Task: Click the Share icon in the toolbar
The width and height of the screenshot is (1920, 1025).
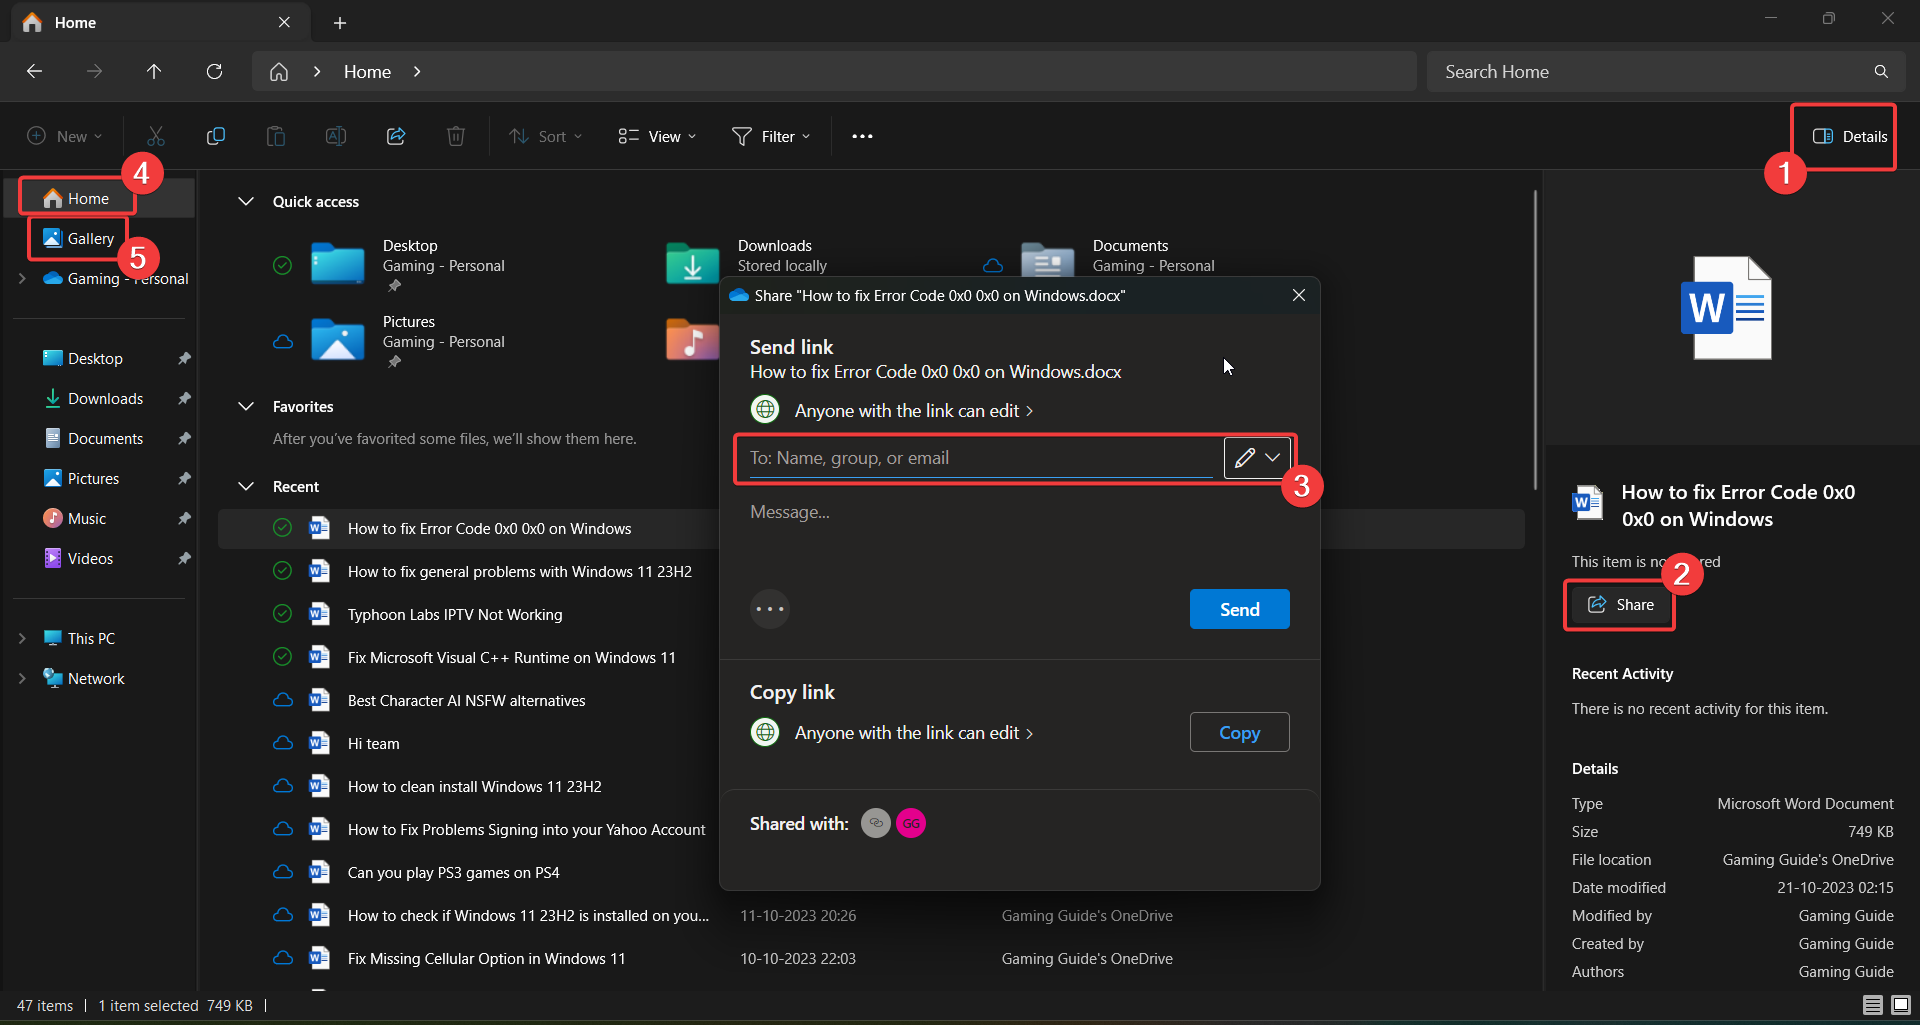Action: [x=396, y=136]
